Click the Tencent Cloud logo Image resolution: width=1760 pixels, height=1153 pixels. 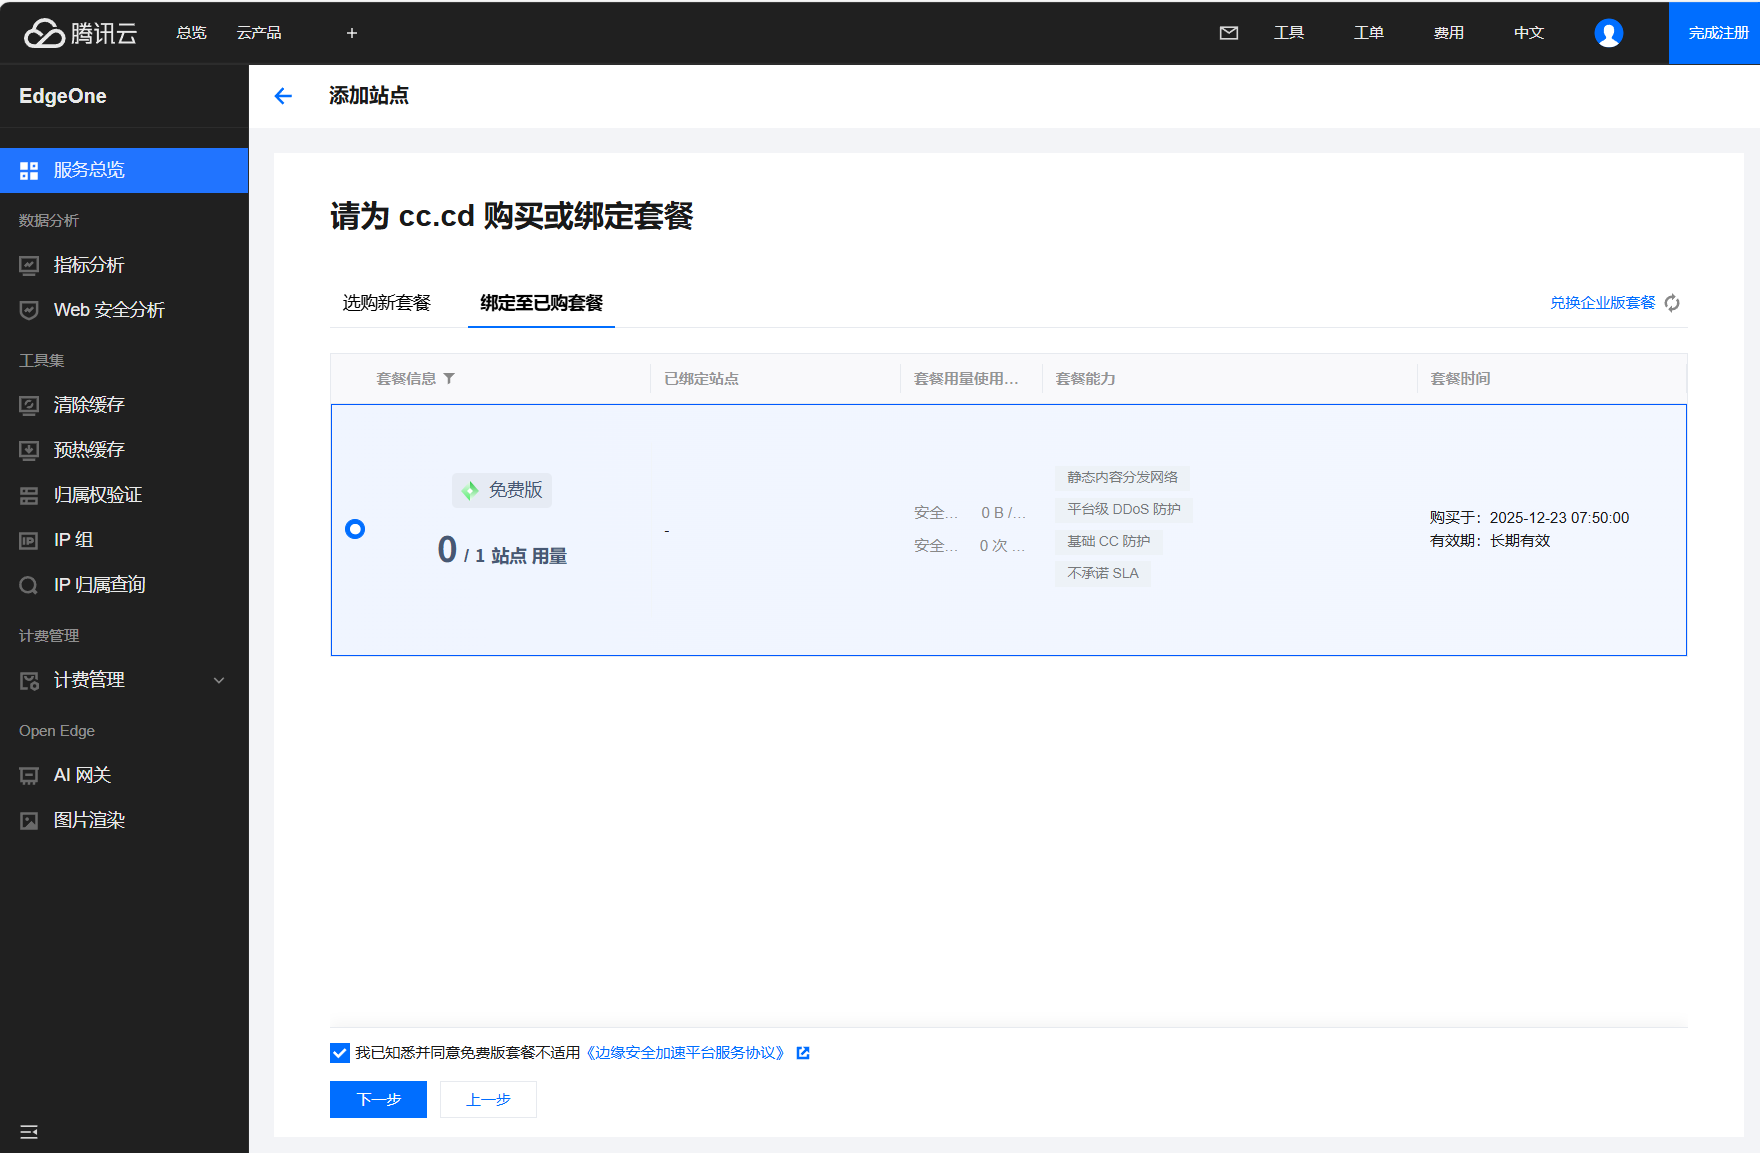pyautogui.click(x=80, y=33)
